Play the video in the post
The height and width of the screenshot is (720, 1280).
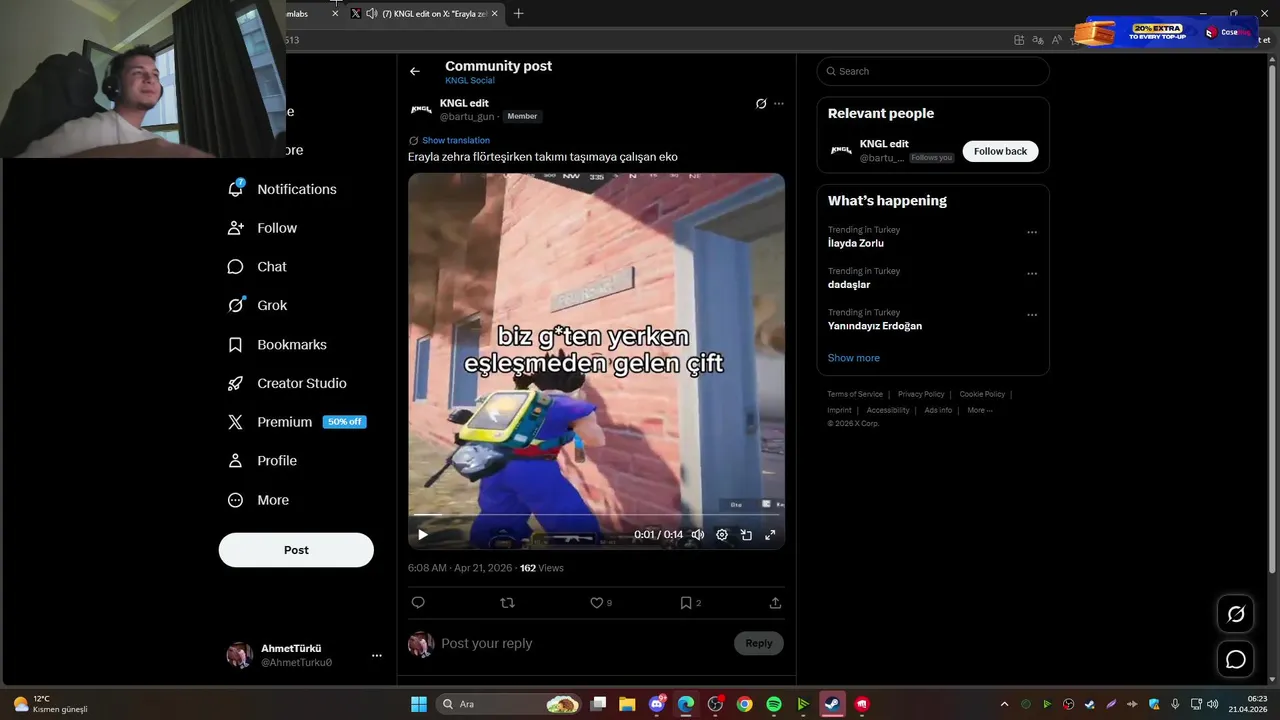(x=423, y=535)
